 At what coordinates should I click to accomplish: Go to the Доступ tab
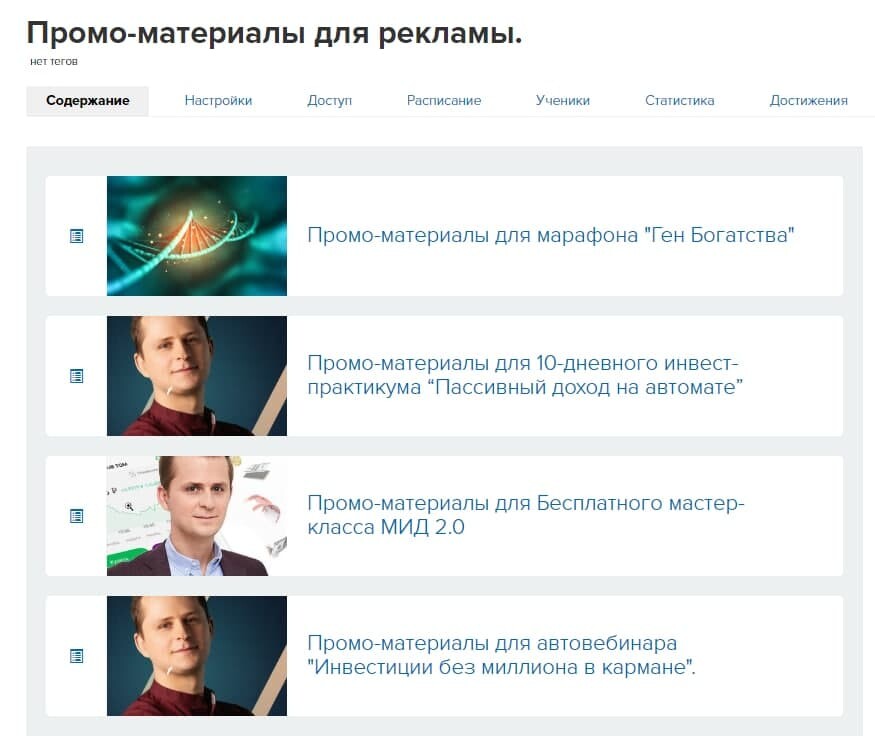click(x=329, y=101)
